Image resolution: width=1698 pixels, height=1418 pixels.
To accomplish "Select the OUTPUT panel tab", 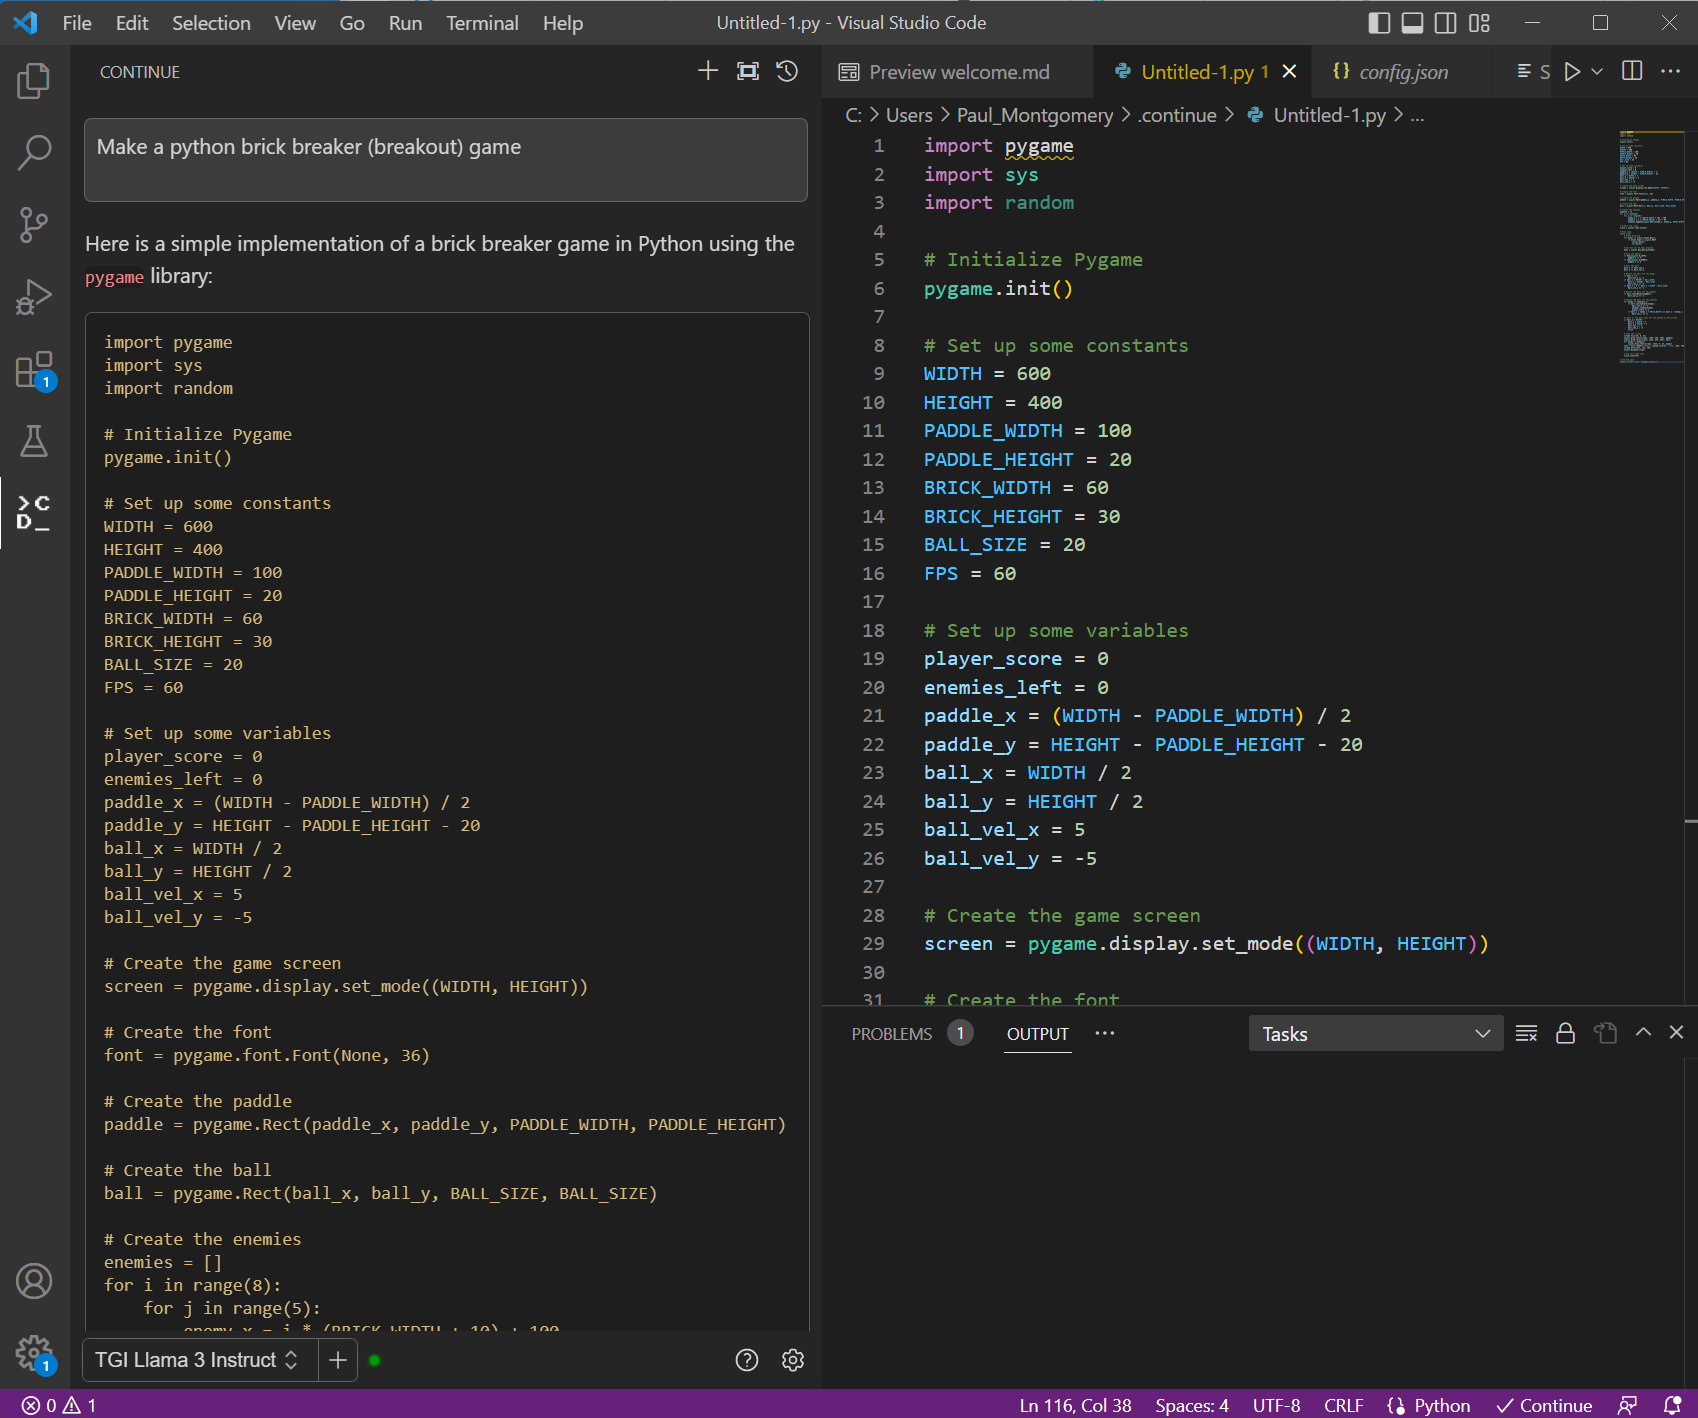I will (1038, 1034).
